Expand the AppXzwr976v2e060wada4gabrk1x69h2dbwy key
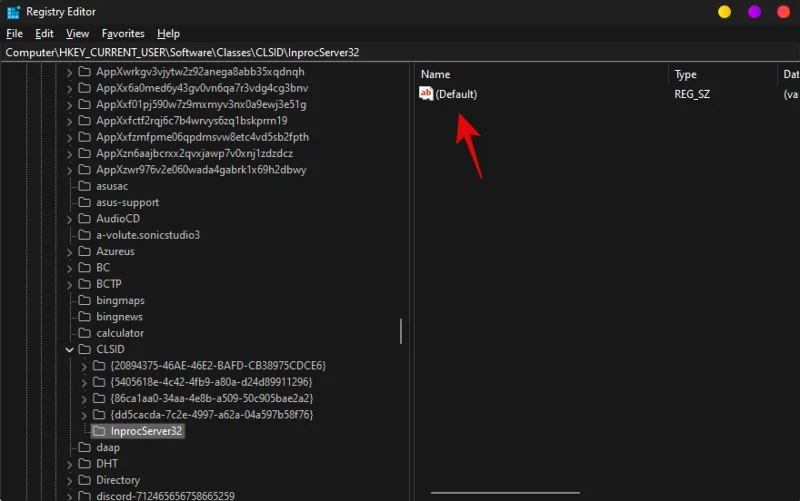This screenshot has height=501, width=800. click(69, 170)
